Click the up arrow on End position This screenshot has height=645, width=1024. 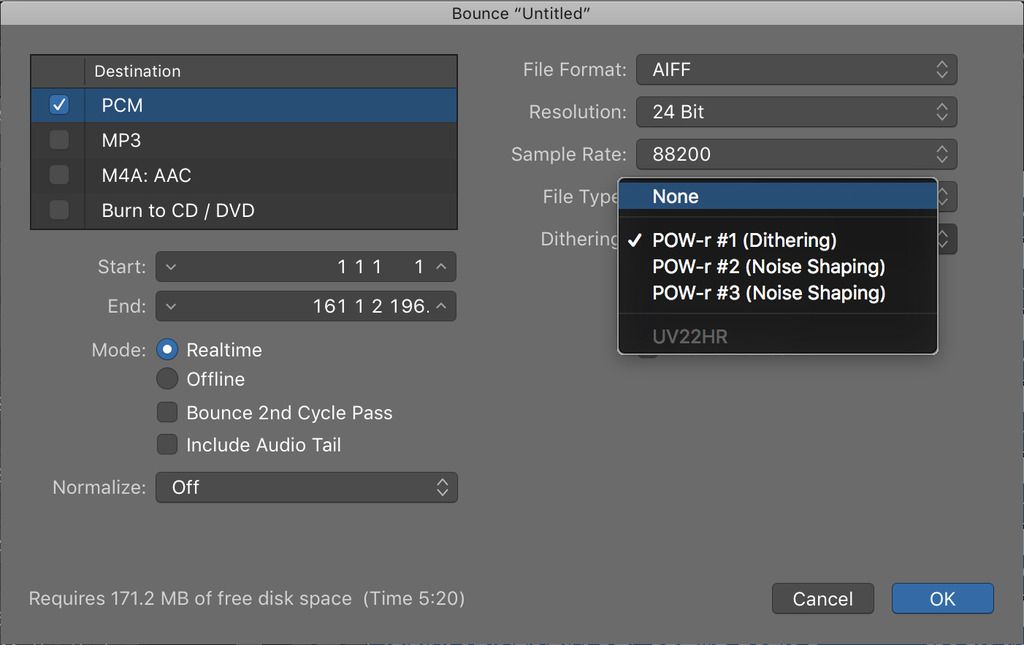(x=441, y=307)
